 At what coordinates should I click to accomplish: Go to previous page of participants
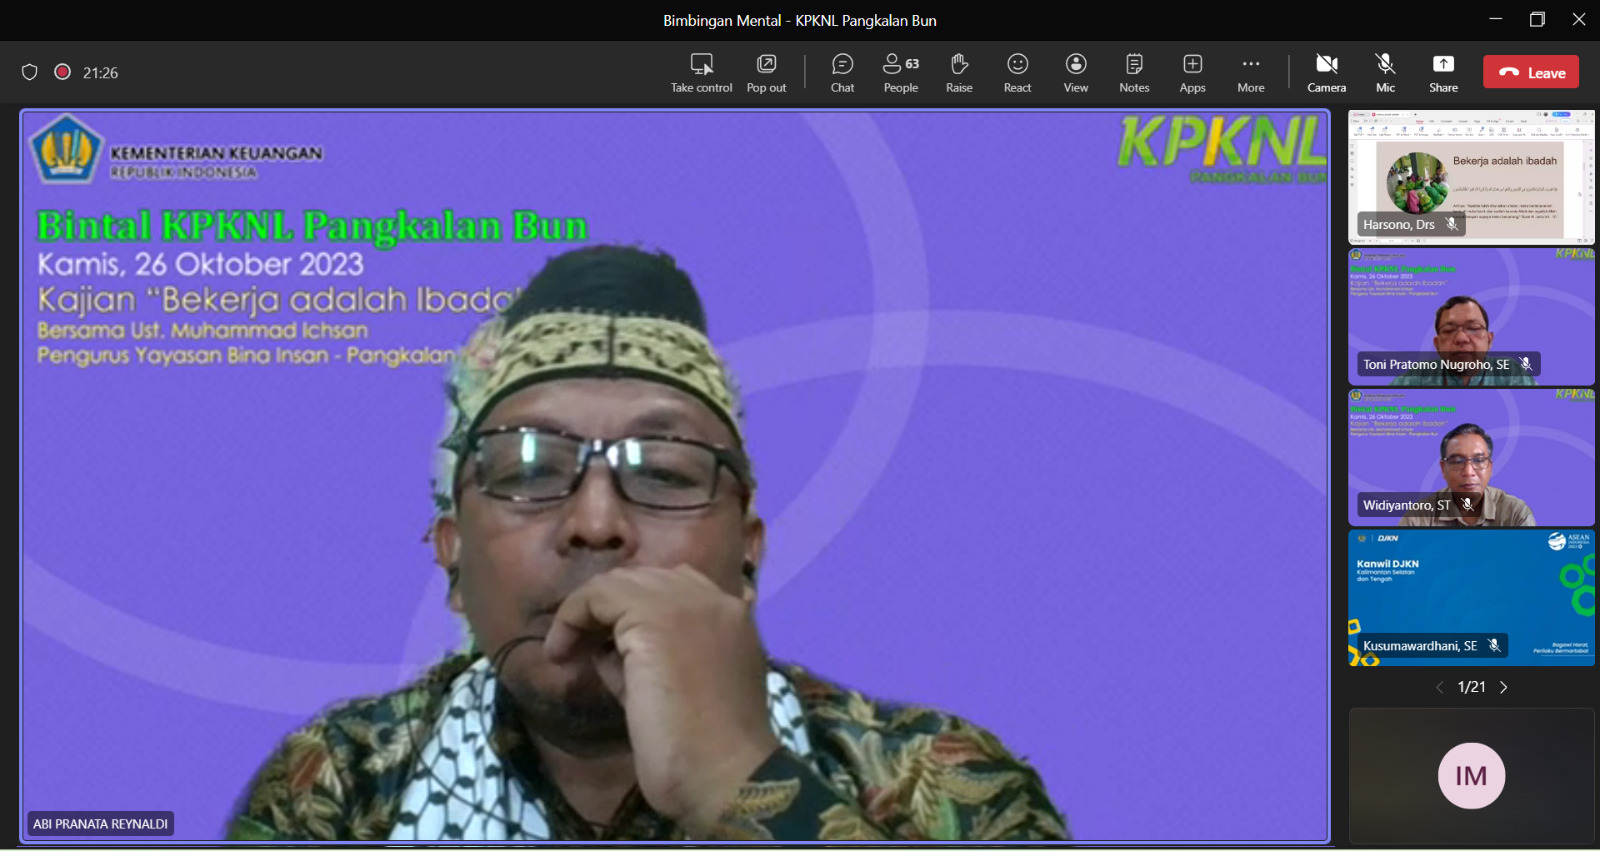click(1440, 687)
